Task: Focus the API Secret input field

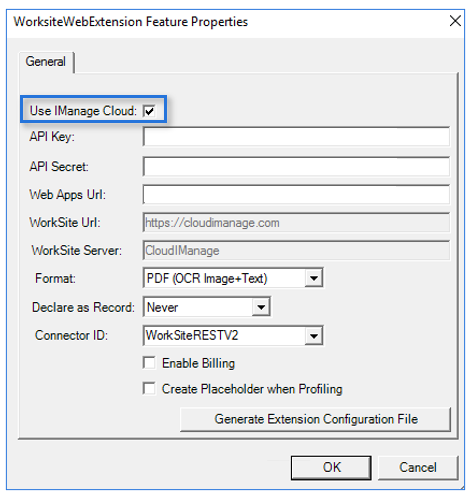Action: click(x=296, y=166)
